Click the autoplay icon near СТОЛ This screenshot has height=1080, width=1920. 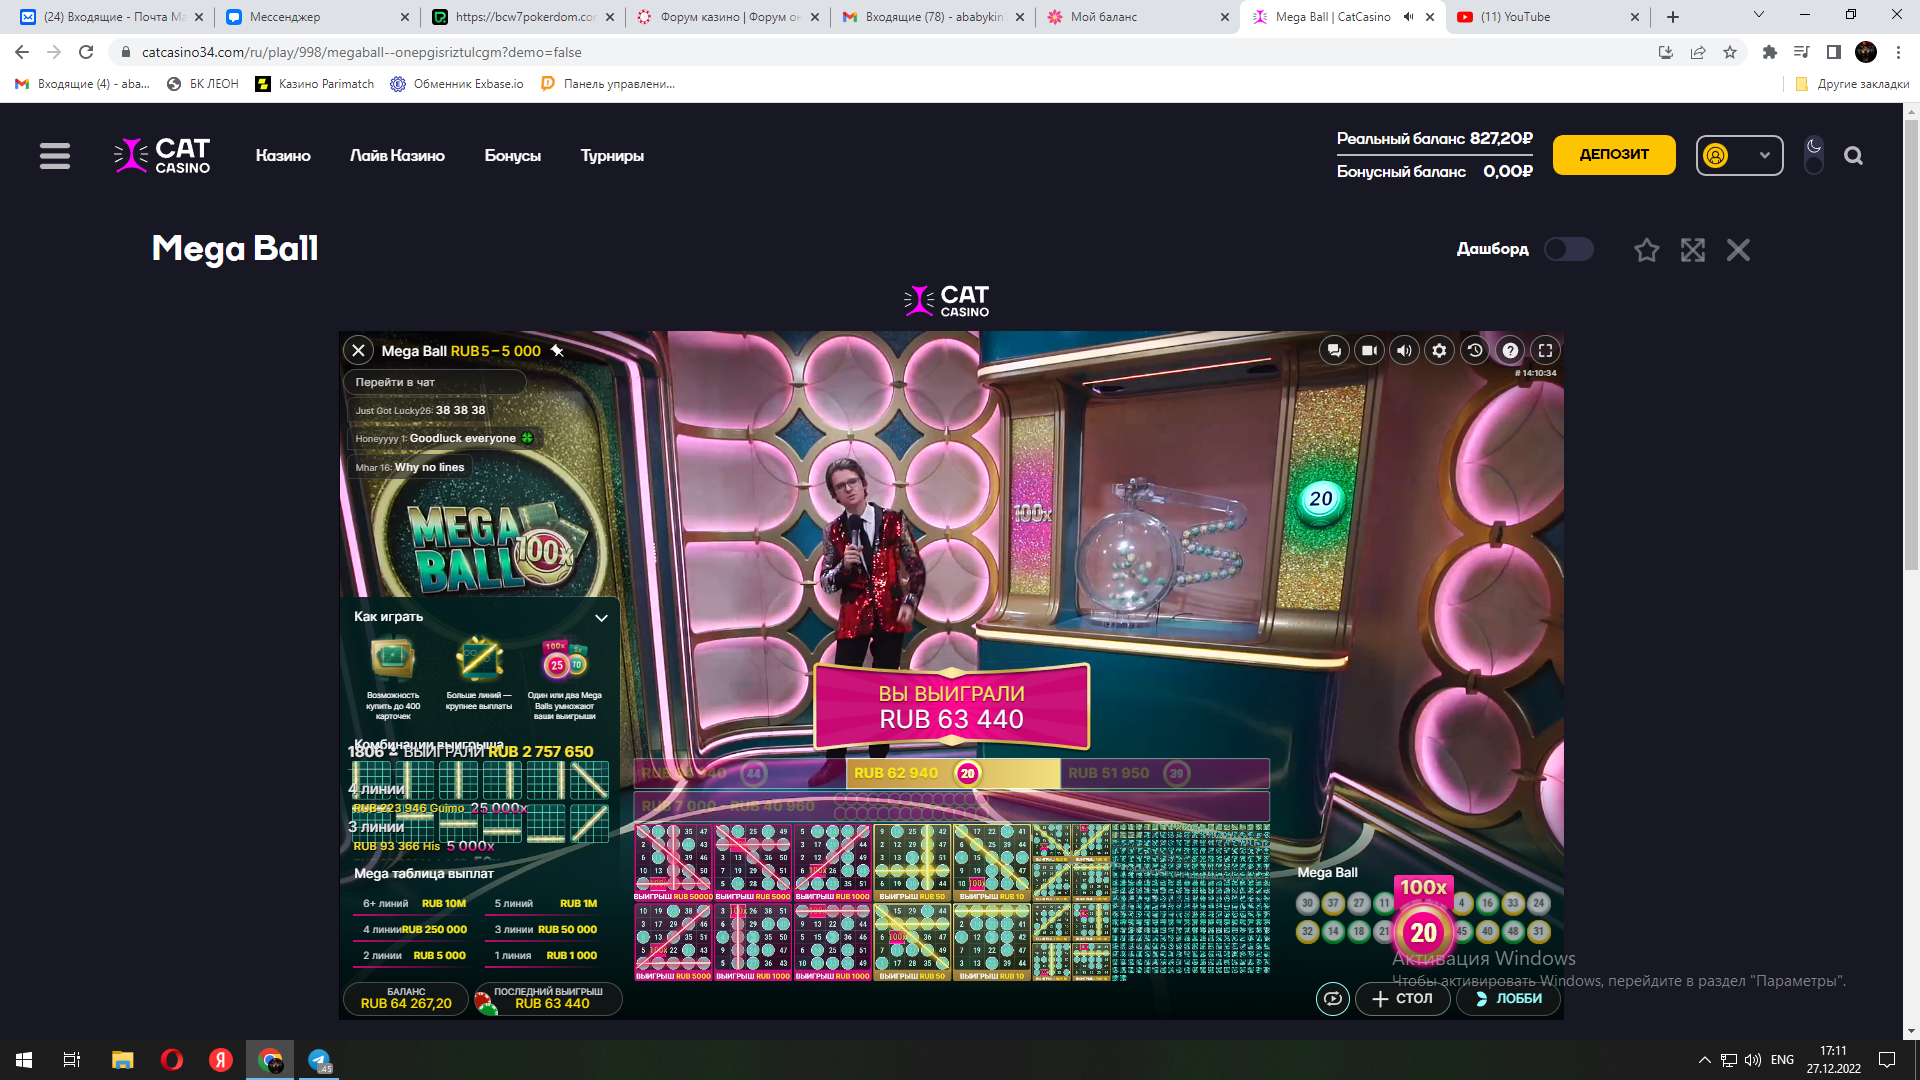pos(1332,998)
